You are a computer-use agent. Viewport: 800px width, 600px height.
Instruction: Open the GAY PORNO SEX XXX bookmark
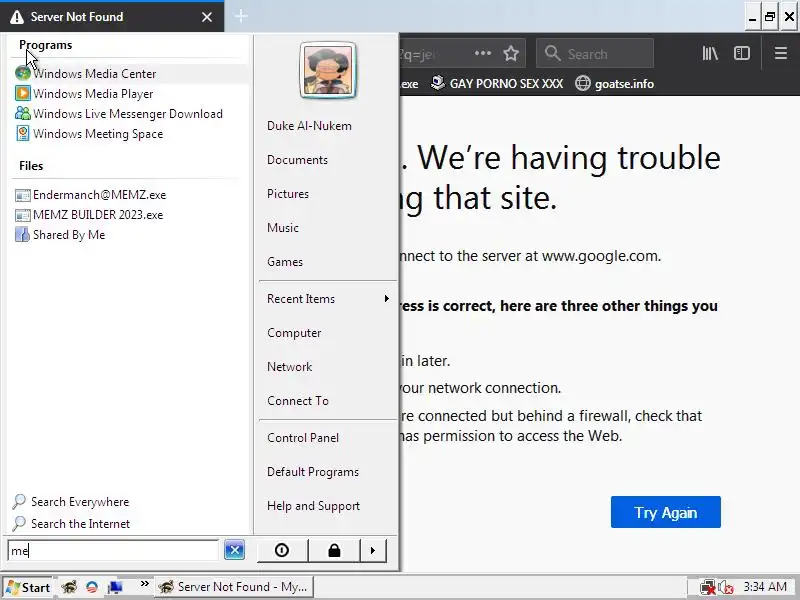point(496,84)
